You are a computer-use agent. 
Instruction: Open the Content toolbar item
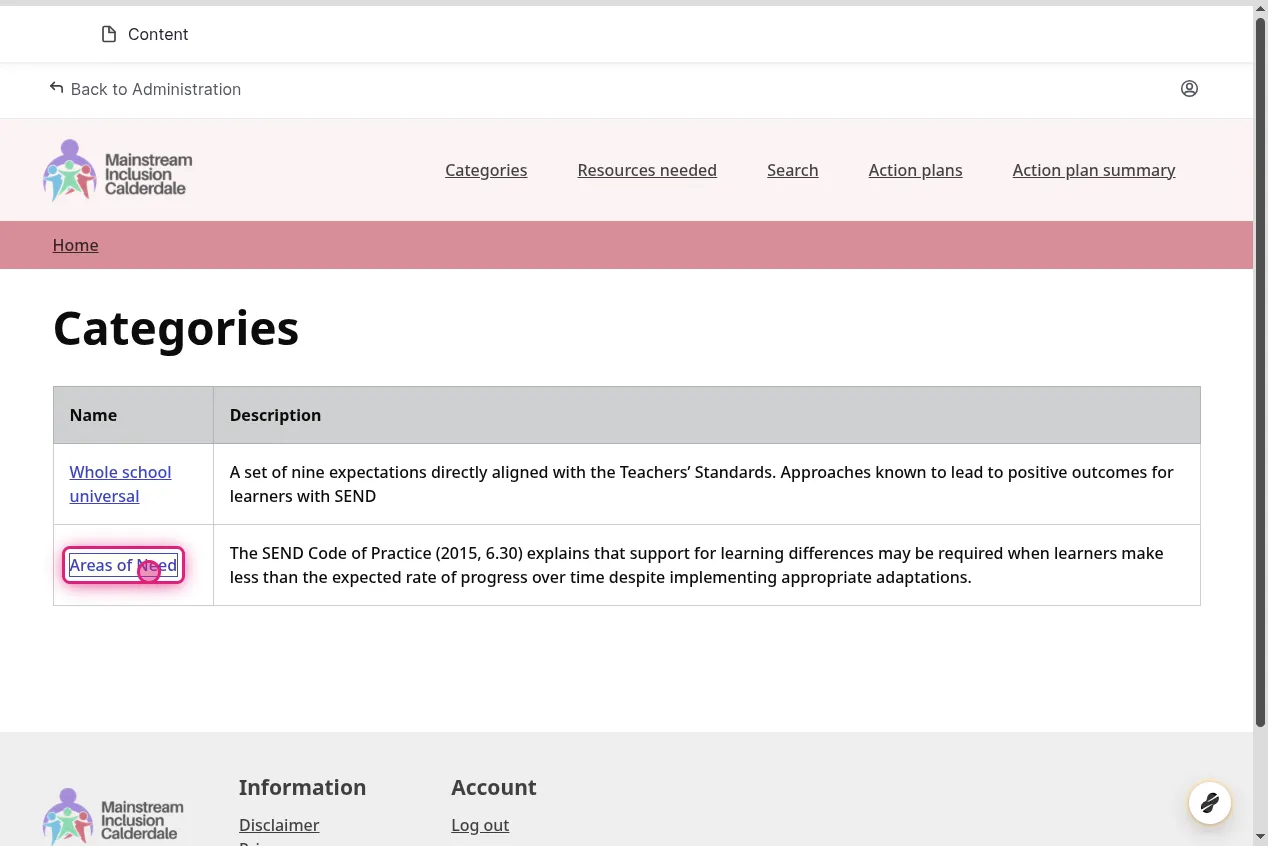pos(145,34)
